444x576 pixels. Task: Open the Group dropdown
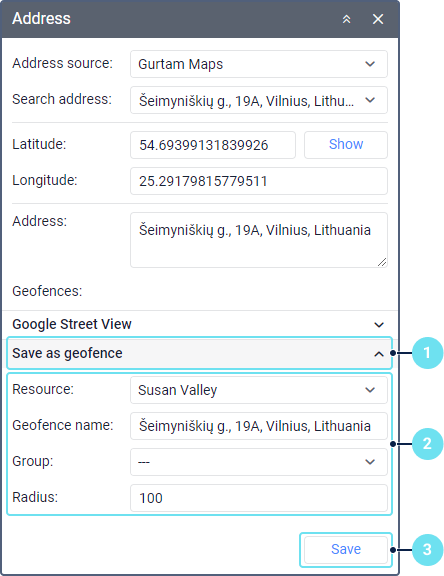pos(259,462)
